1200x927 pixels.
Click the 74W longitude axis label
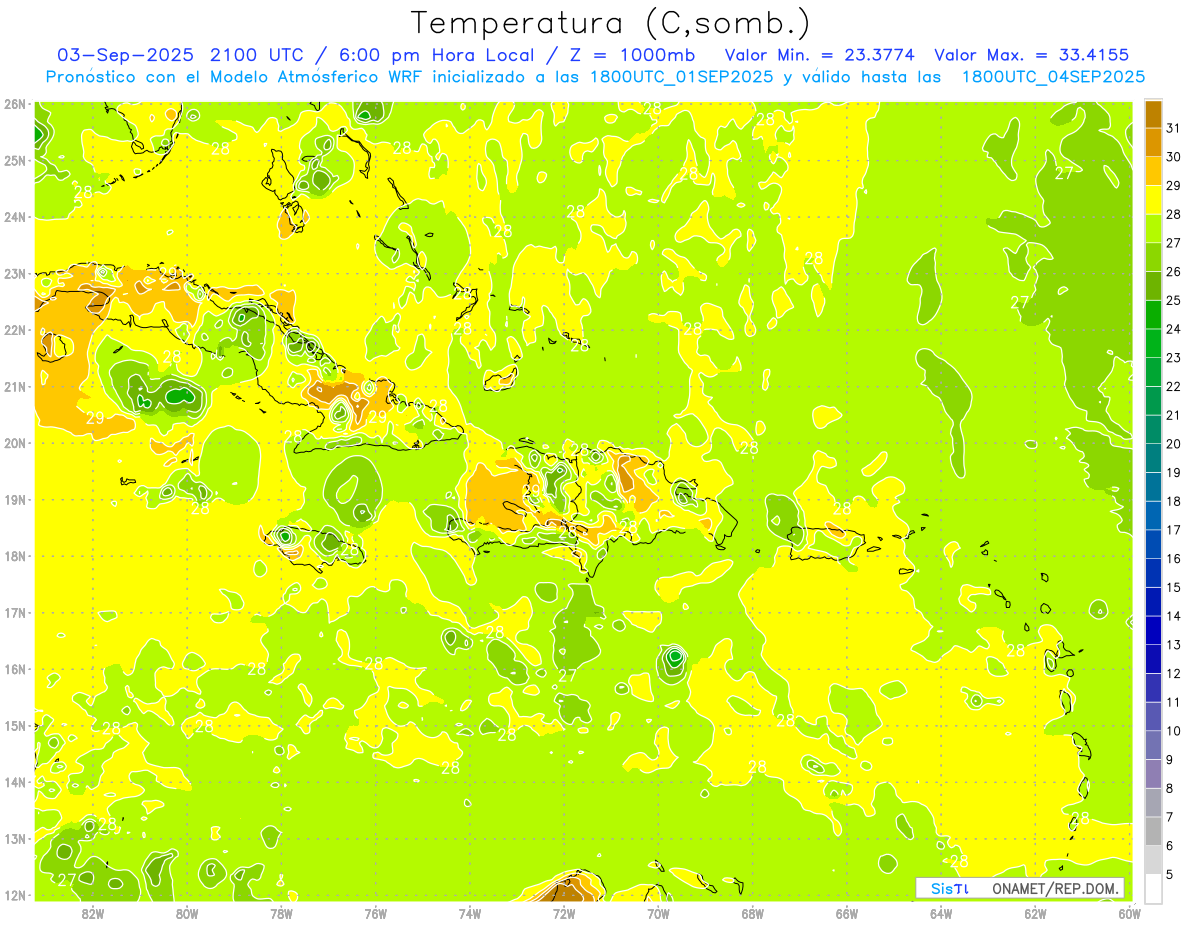point(470,913)
